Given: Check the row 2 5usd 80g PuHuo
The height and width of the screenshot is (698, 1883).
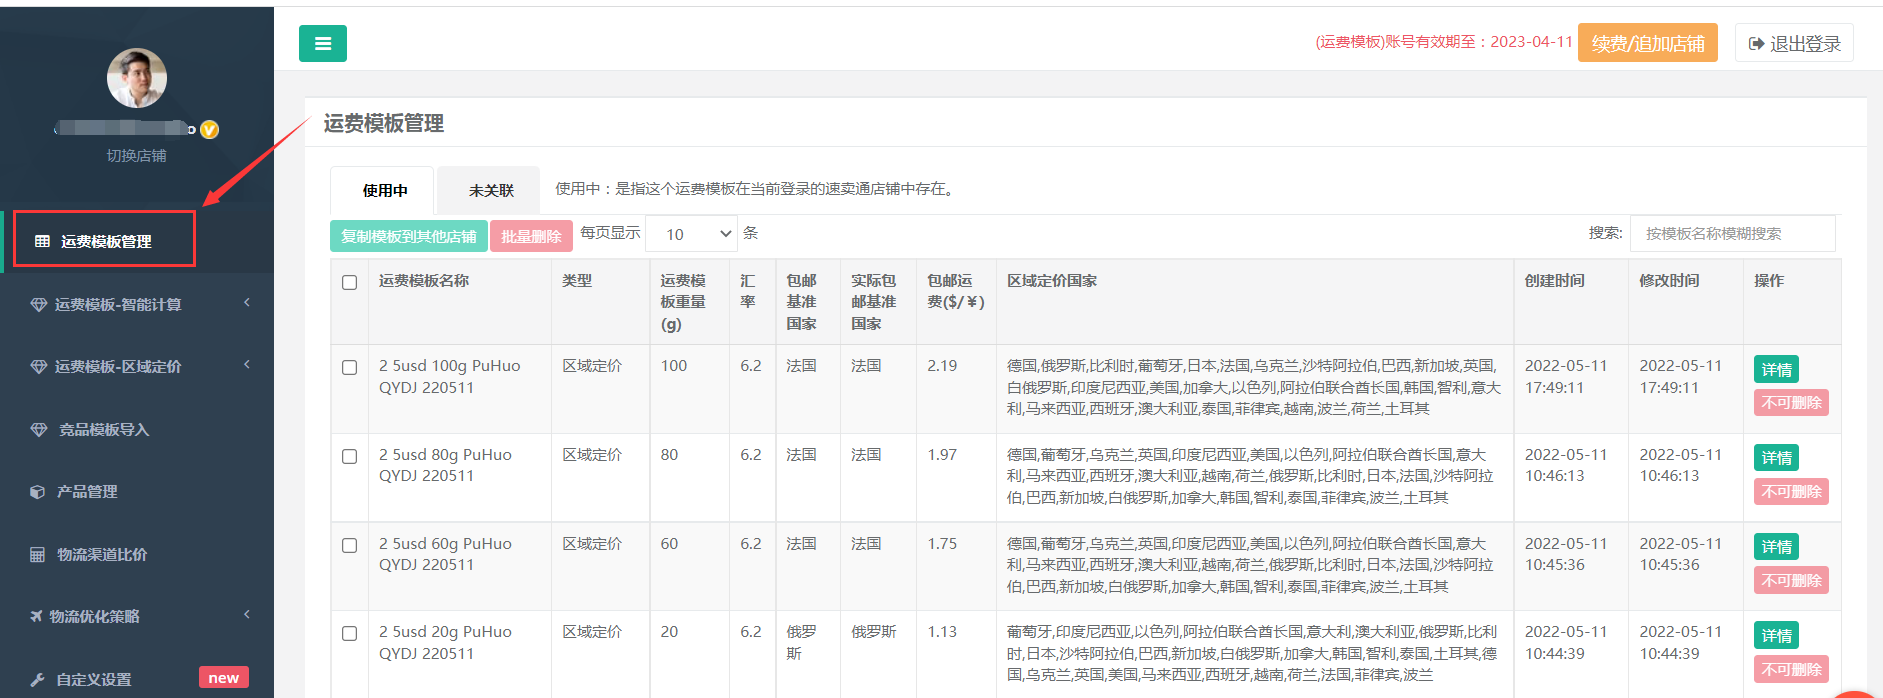Looking at the screenshot, I should click(x=350, y=456).
